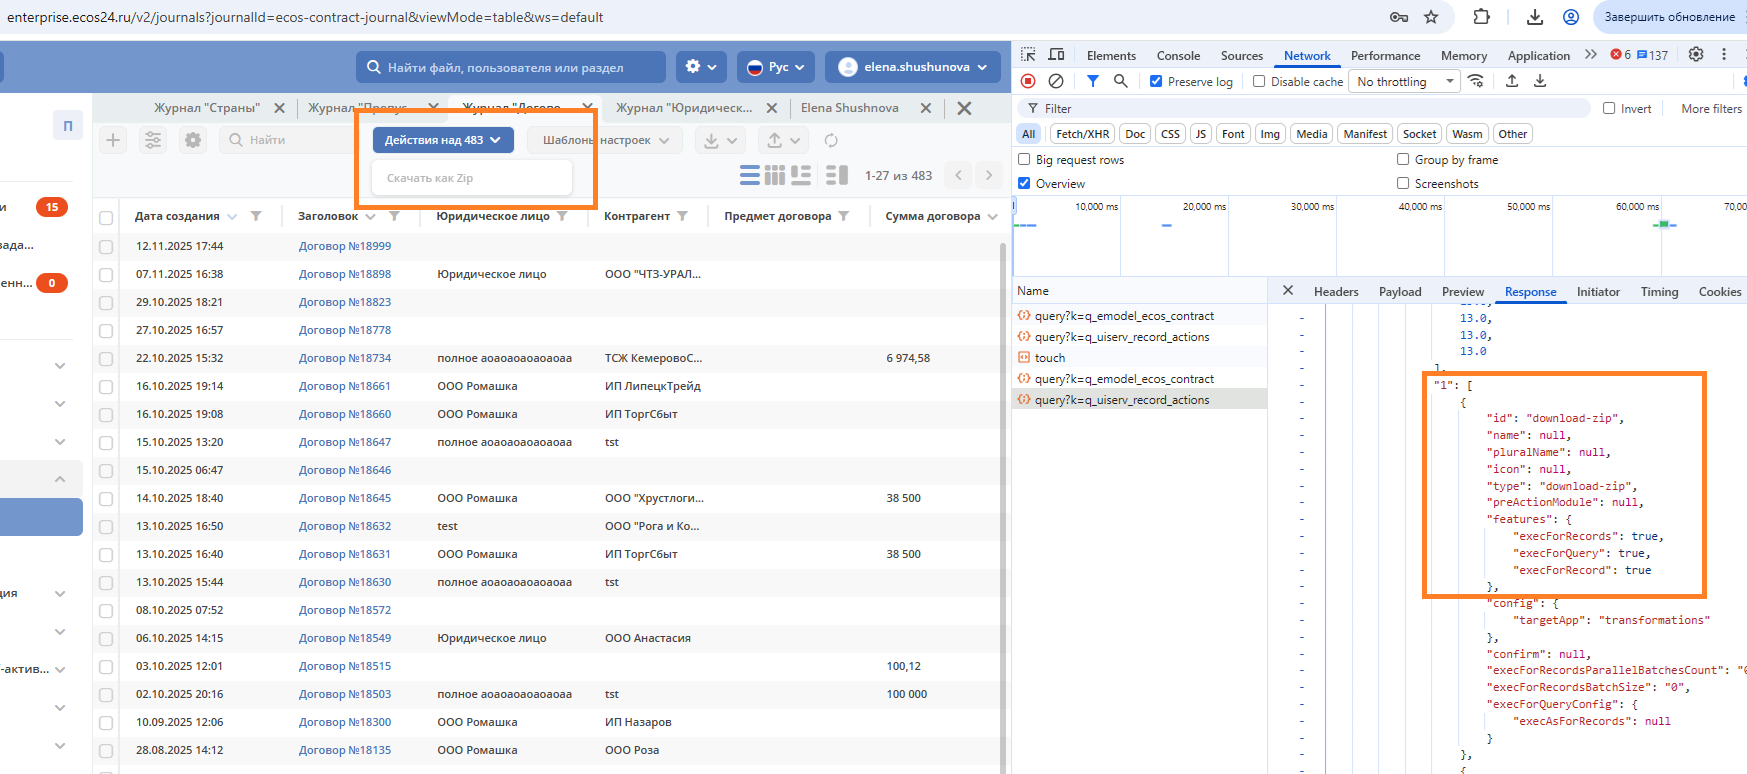
Task: Filter requests by Fetch/XHR
Action: pyautogui.click(x=1082, y=134)
